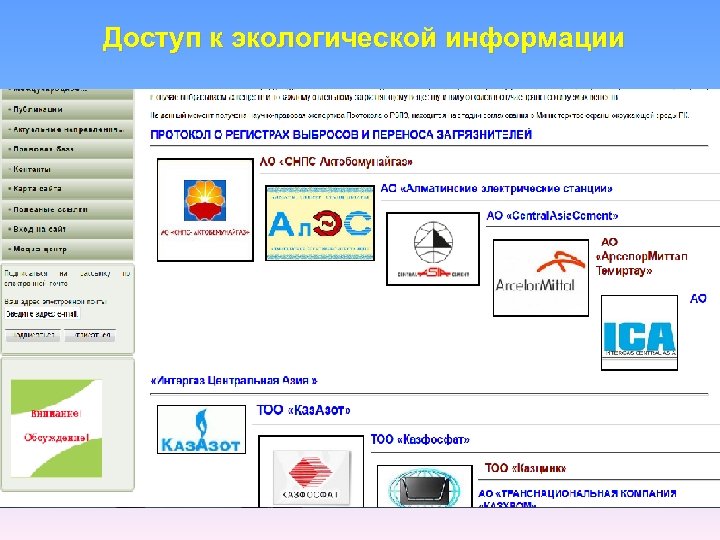This screenshot has width=720, height=540.
Task: Open the Вход на сайт item
Action: pos(67,229)
